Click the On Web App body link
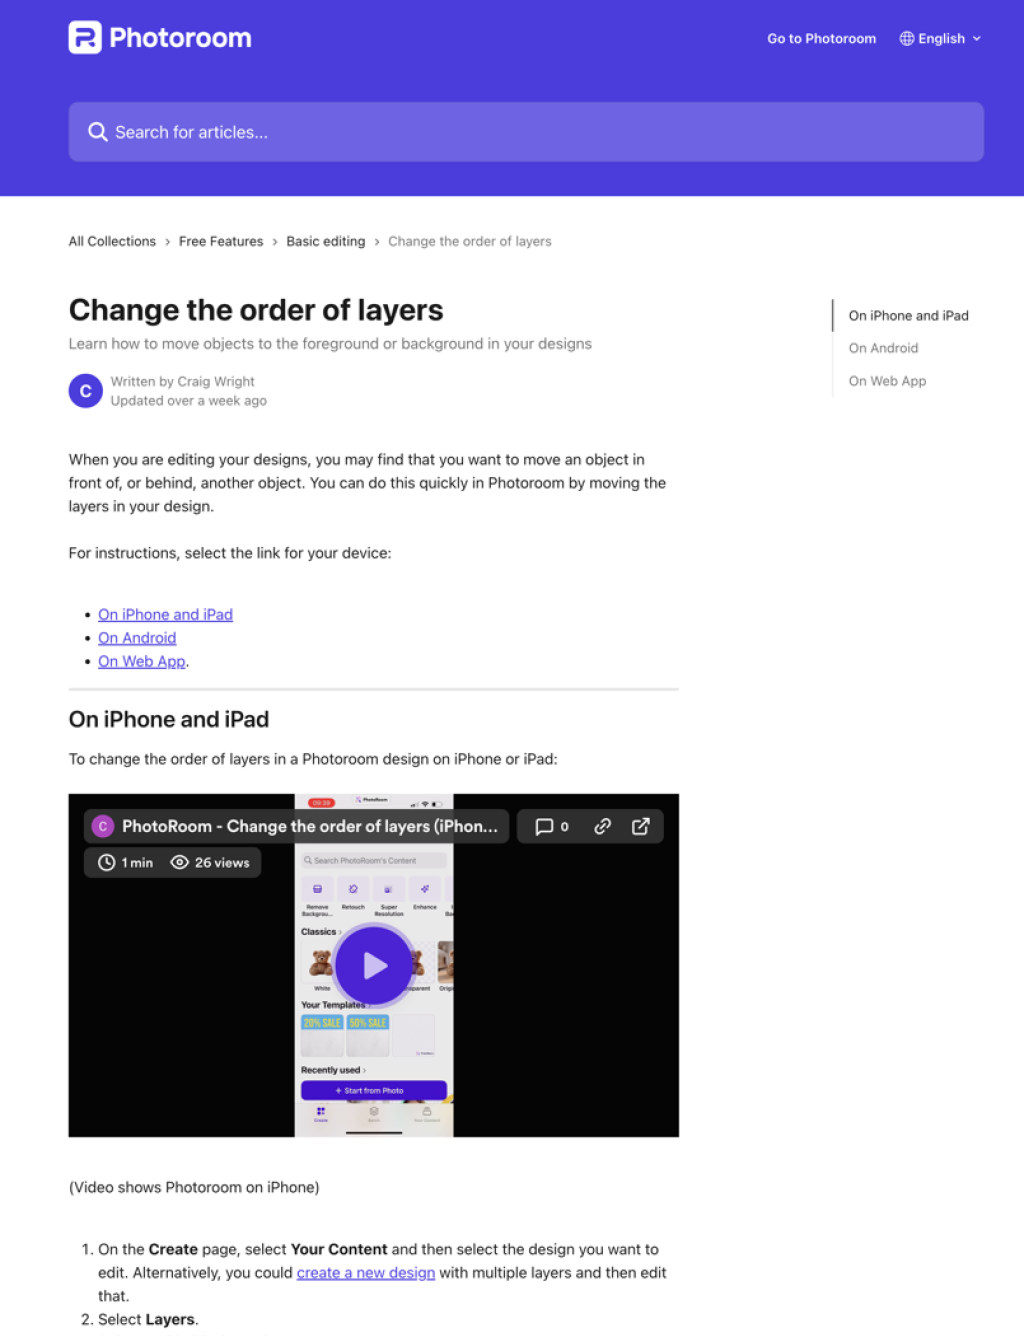Screen dimensions: 1024x1336 coord(142,662)
